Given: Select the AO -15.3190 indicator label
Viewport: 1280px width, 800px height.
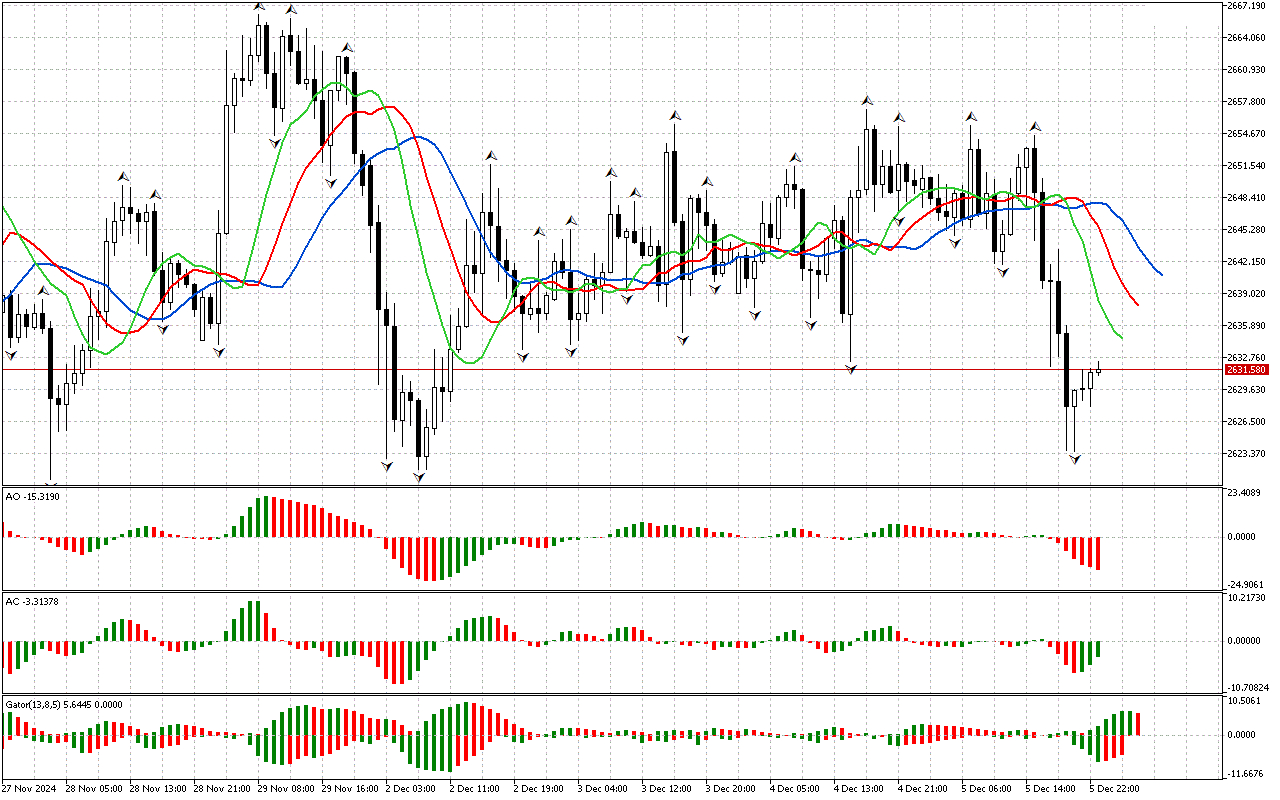Looking at the screenshot, I should click(32, 496).
